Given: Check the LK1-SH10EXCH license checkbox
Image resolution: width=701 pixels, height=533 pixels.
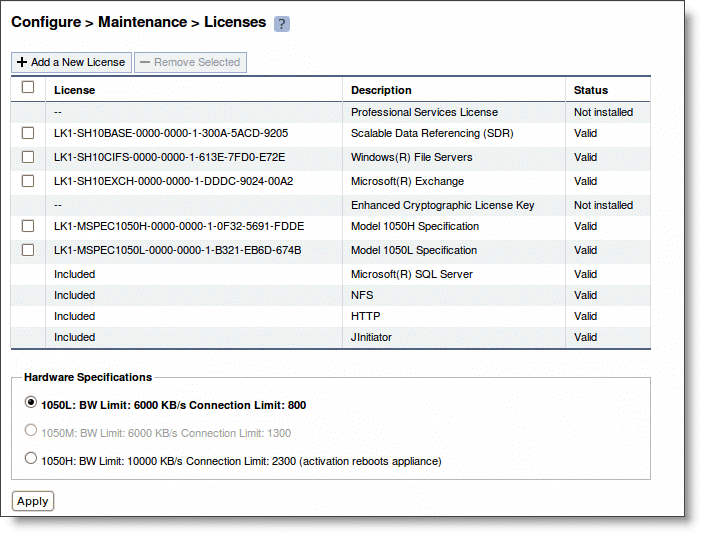Looking at the screenshot, I should (28, 181).
